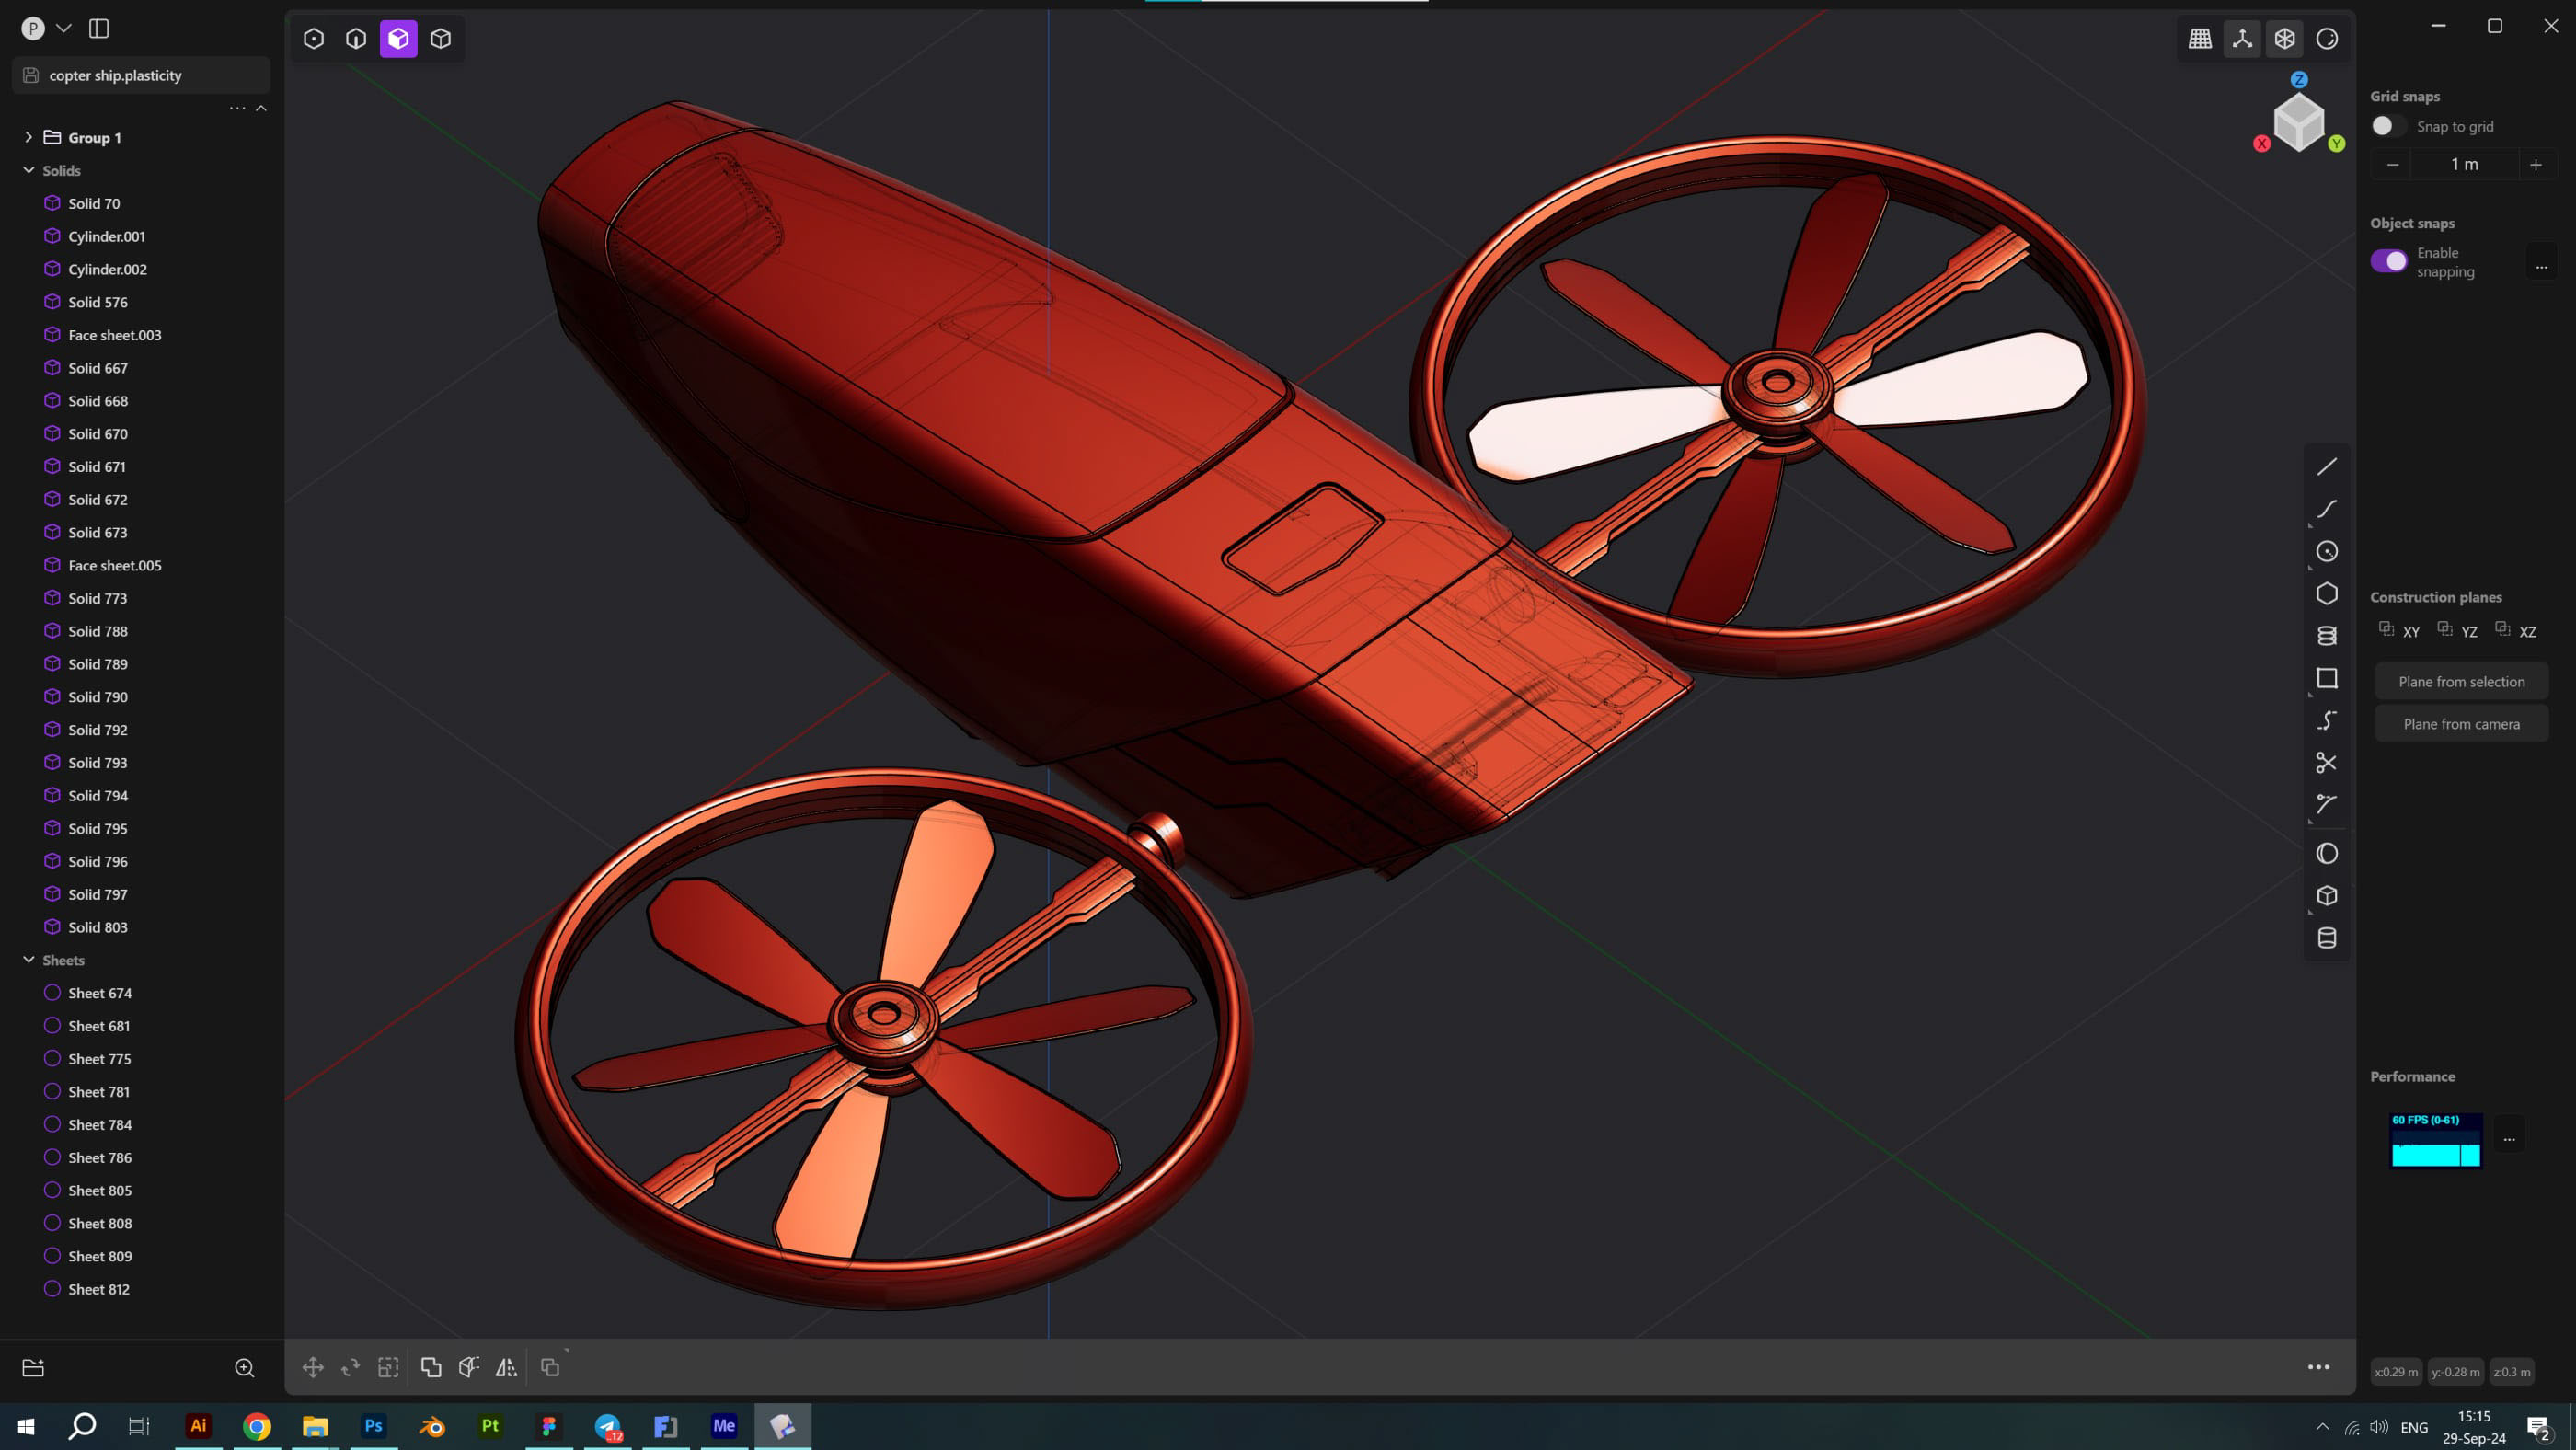This screenshot has width=2576, height=1450.
Task: Disable the Enable snapping toggle
Action: [2389, 261]
